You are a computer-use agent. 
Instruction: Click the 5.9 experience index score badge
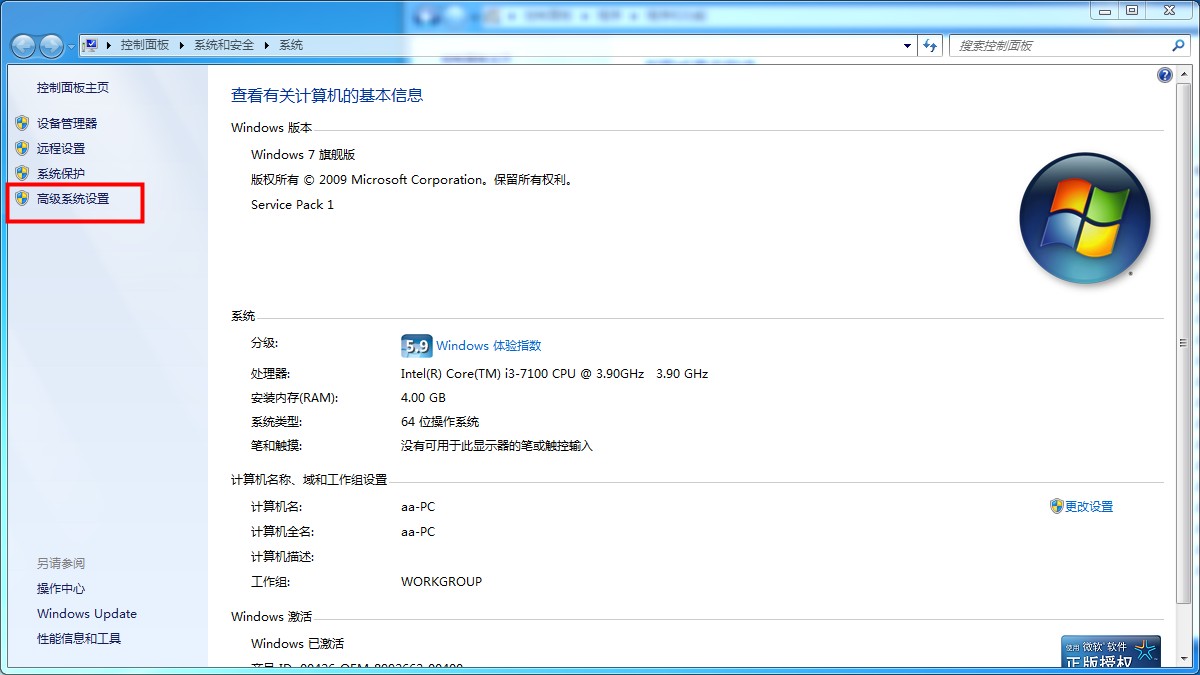tap(416, 346)
